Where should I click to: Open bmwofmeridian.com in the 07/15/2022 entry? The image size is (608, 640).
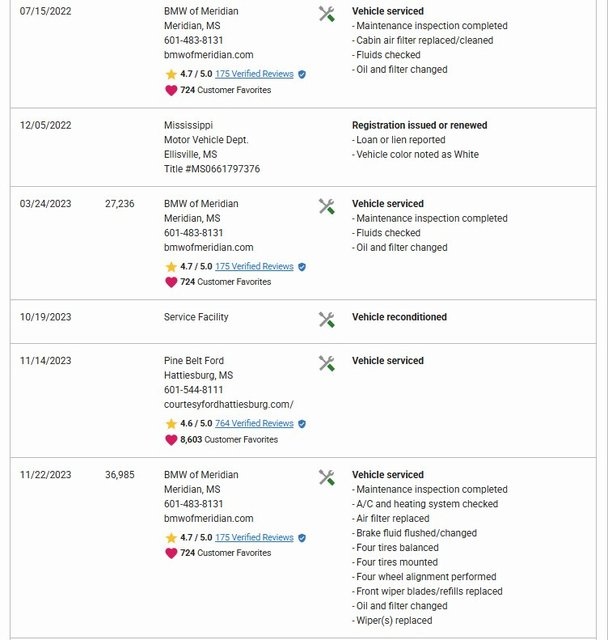(x=209, y=55)
